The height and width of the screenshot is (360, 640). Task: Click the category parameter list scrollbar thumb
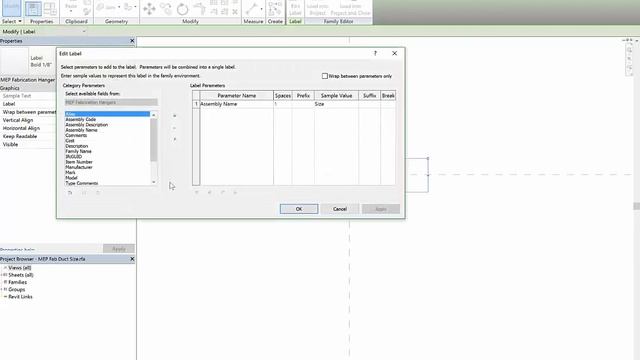click(x=154, y=140)
